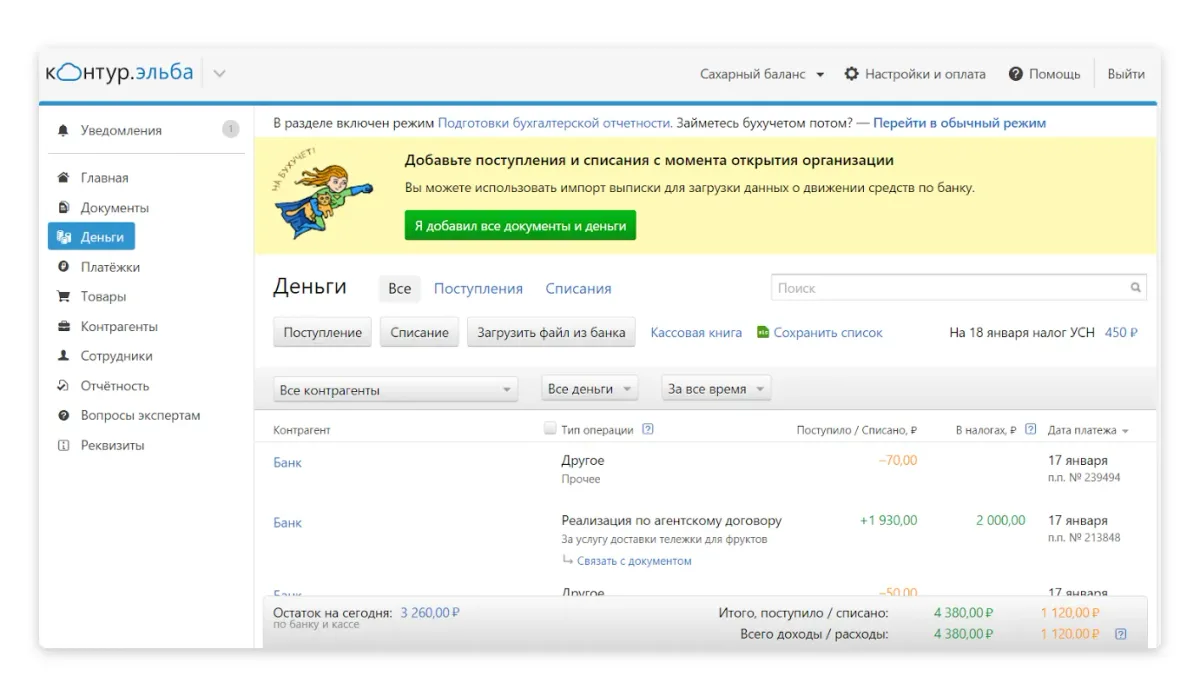
Task: Expand the Сахарный баланс organization menu
Action: pyautogui.click(x=762, y=74)
